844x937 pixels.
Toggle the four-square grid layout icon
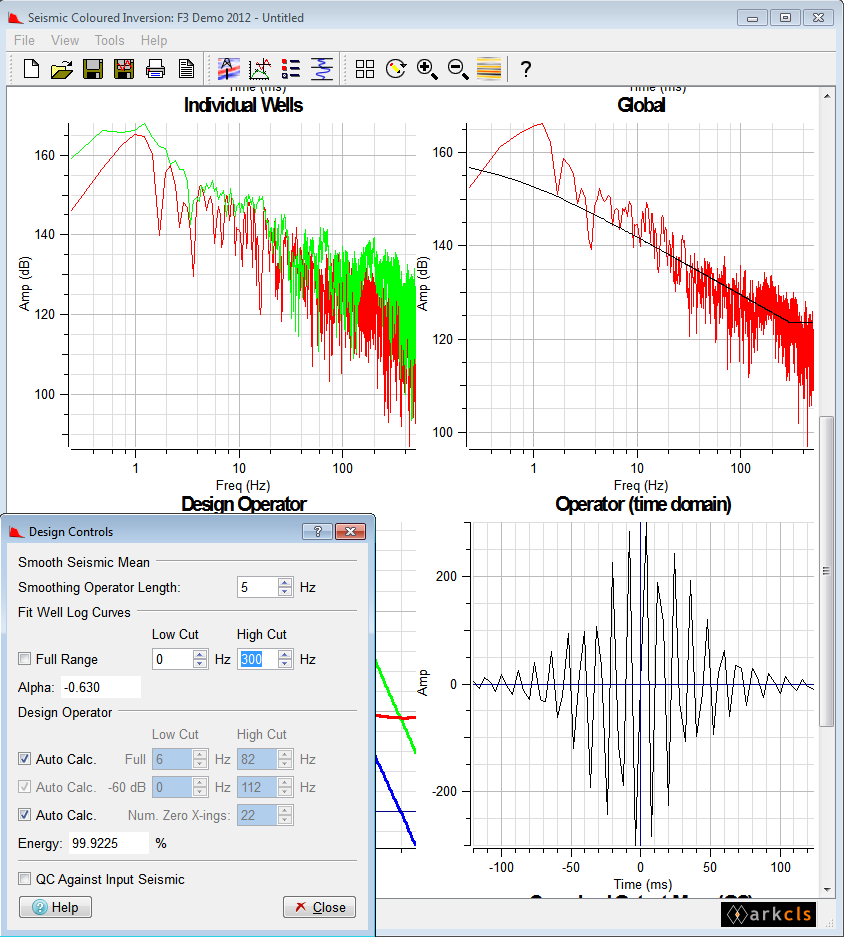pos(365,69)
